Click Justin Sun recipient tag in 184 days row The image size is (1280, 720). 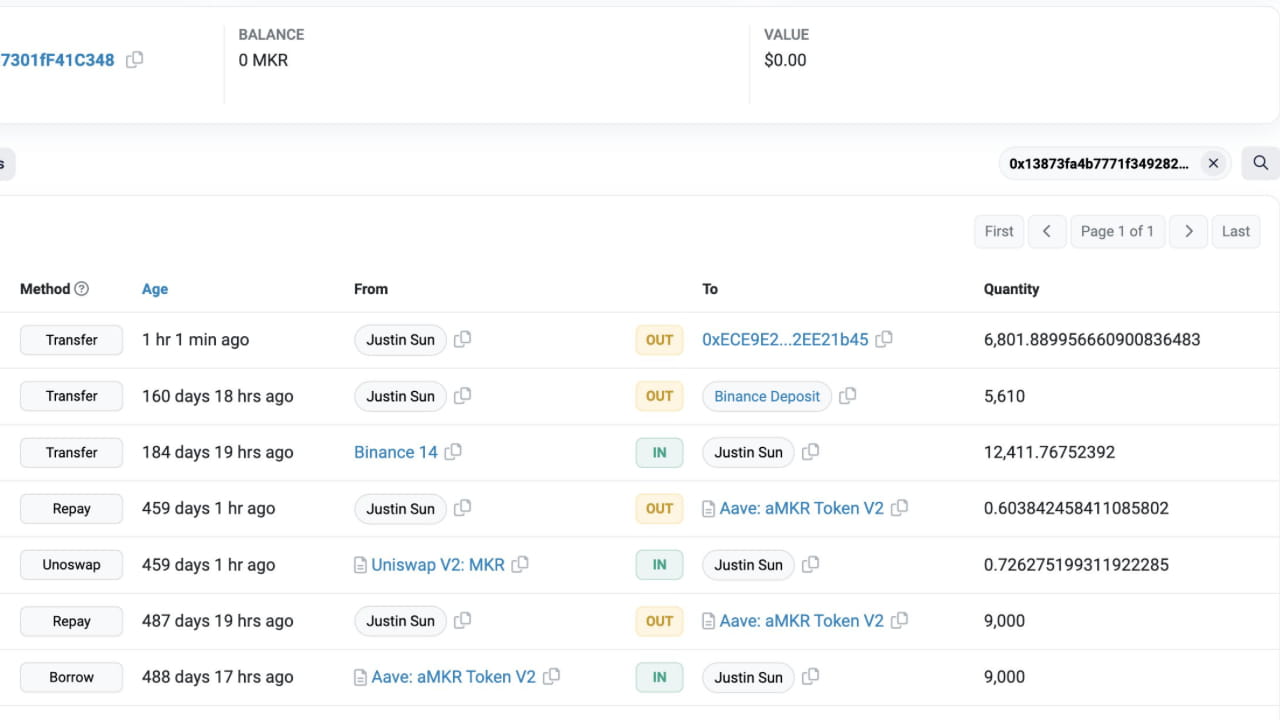tap(748, 452)
